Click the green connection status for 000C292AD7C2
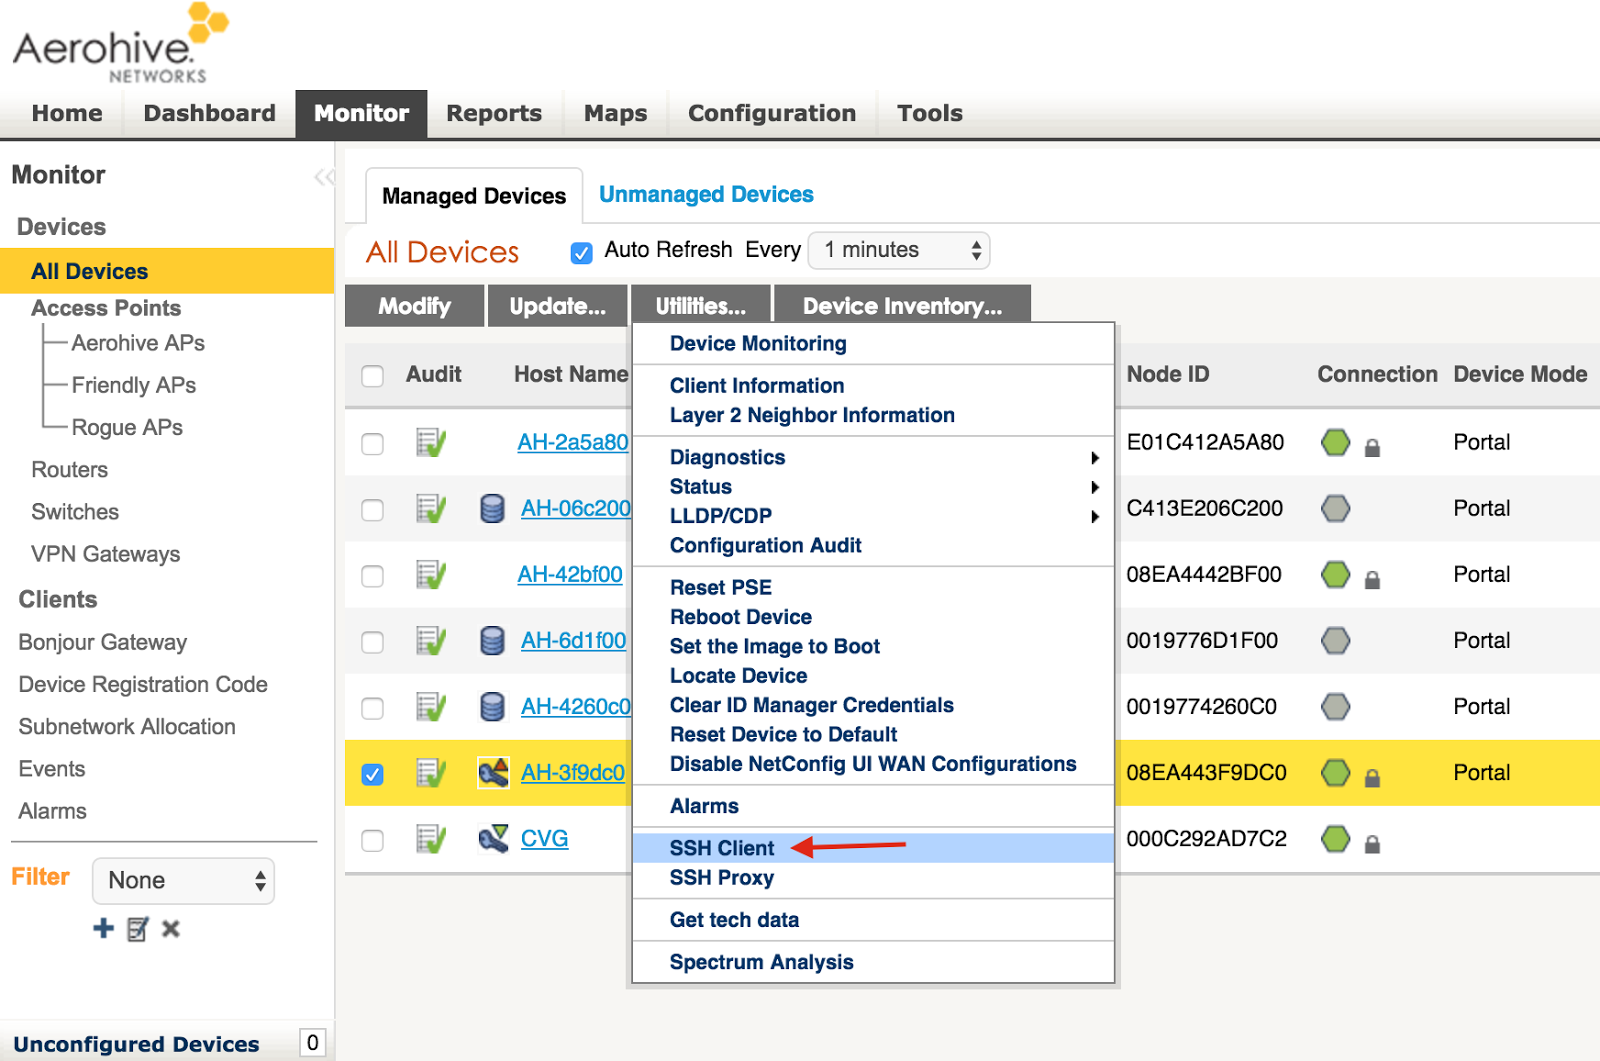 pyautogui.click(x=1335, y=838)
